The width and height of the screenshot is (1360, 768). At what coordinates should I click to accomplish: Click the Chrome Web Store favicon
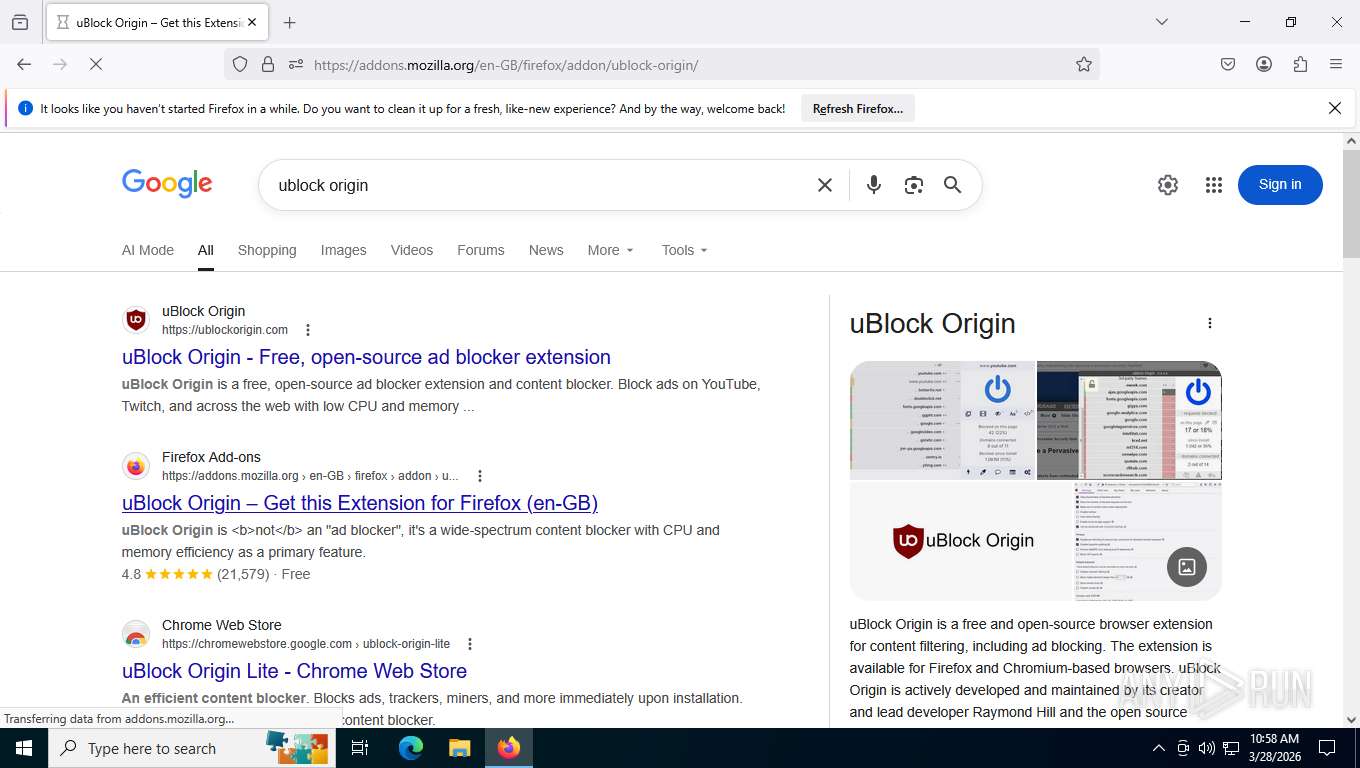[x=136, y=634]
